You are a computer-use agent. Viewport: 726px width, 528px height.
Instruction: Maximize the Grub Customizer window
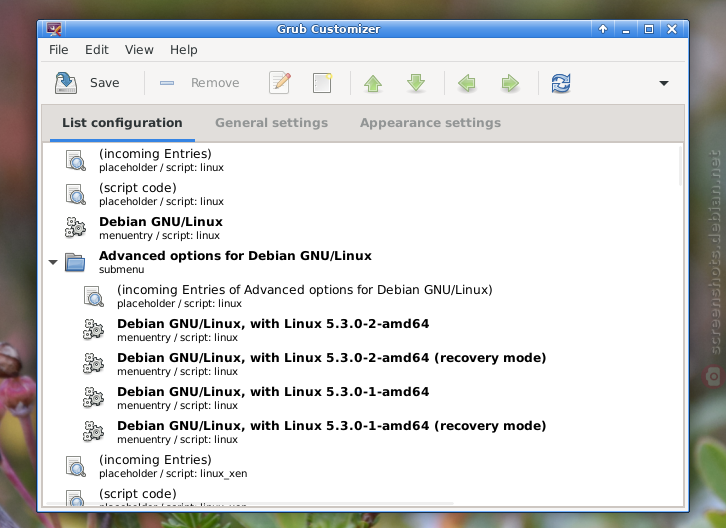(649, 29)
